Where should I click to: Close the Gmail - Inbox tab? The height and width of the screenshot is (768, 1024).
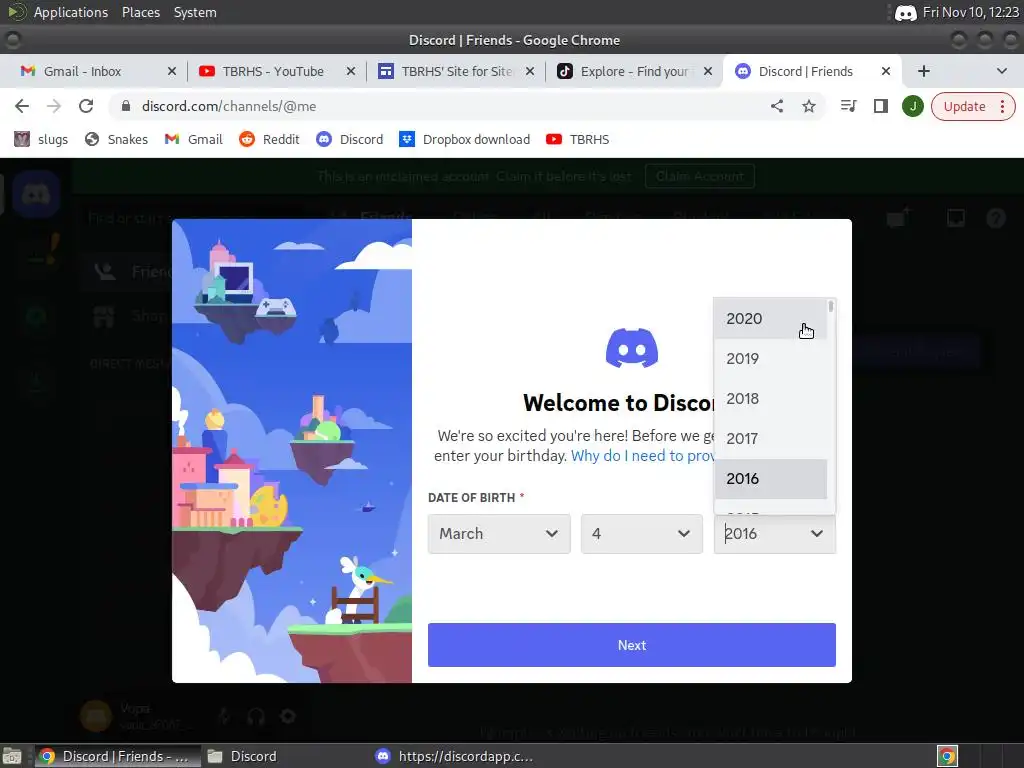pyautogui.click(x=172, y=71)
